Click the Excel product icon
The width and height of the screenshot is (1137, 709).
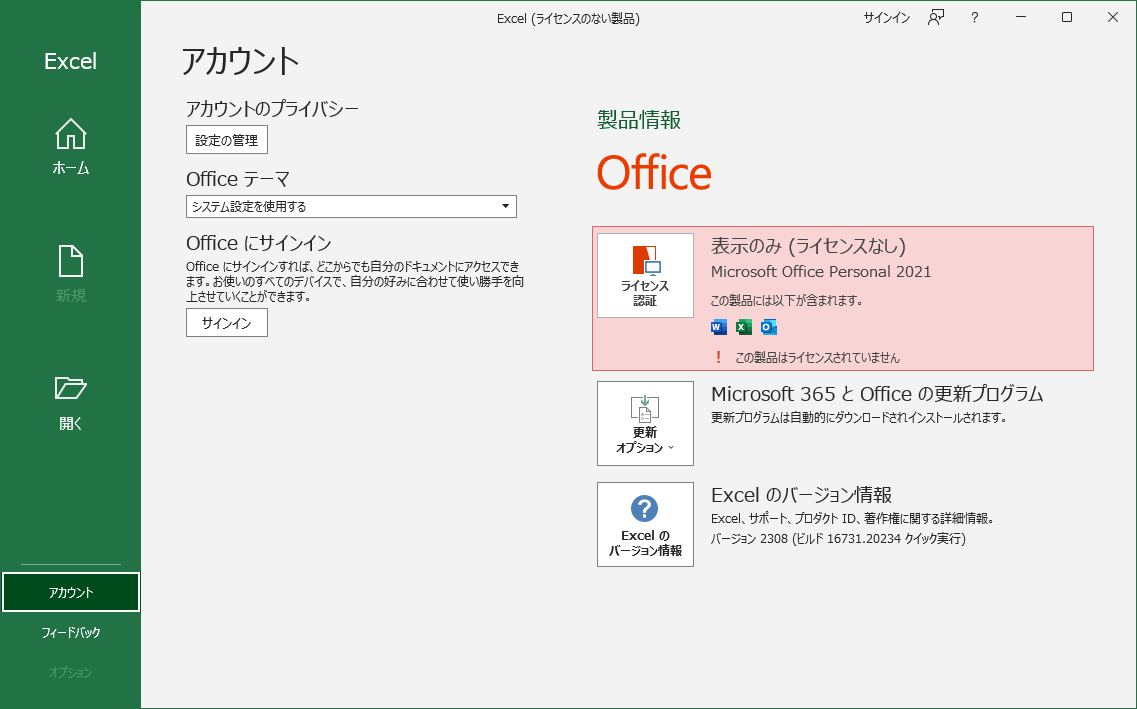(x=742, y=327)
